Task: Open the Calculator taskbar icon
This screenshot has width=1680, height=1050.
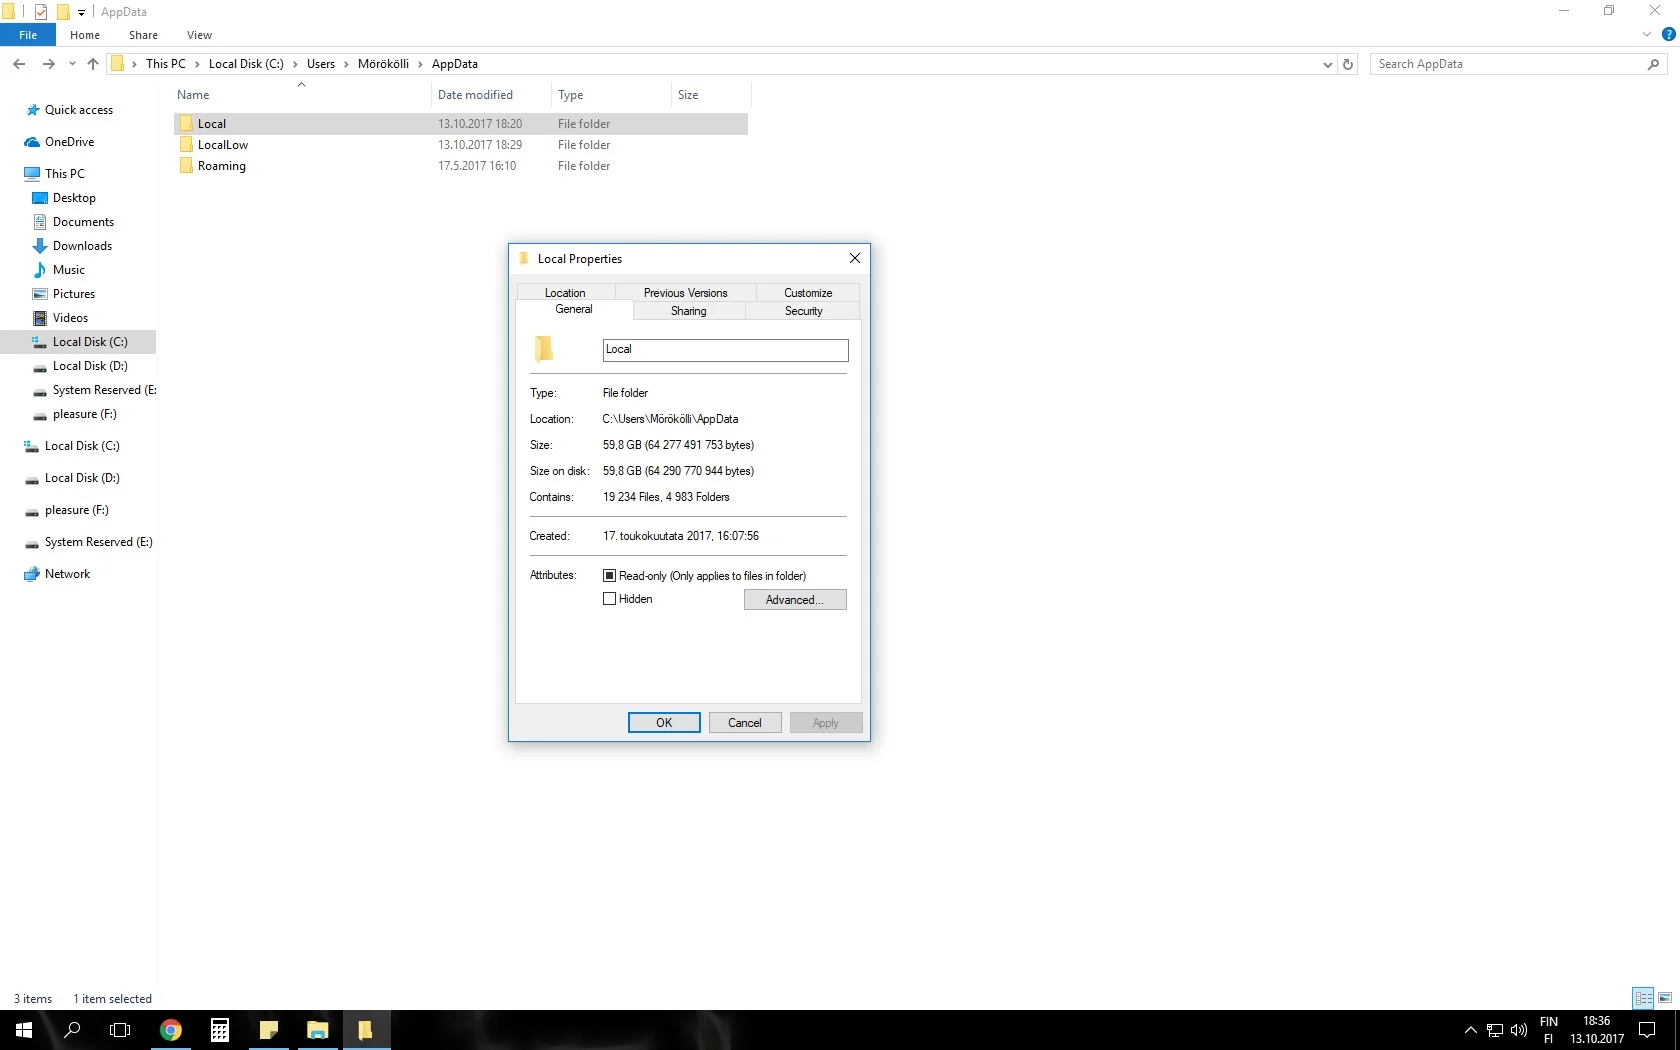Action: [x=220, y=1030]
